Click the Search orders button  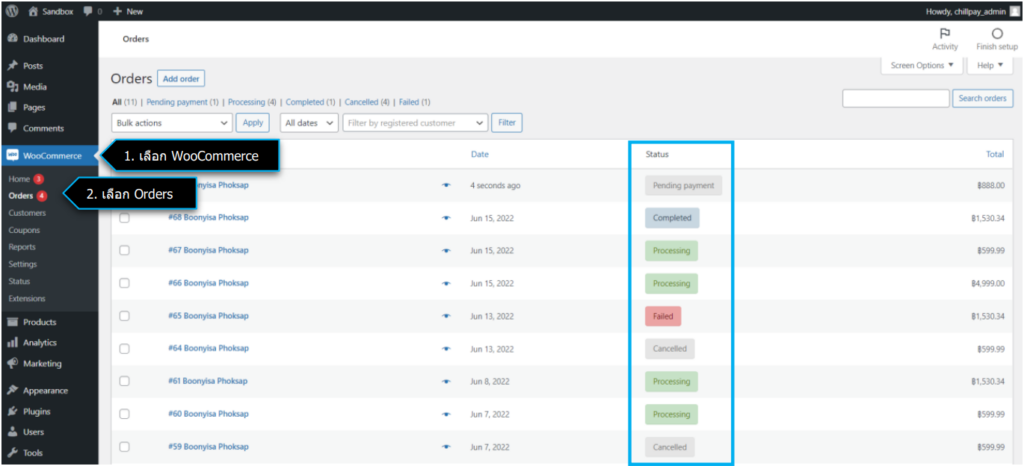click(983, 99)
